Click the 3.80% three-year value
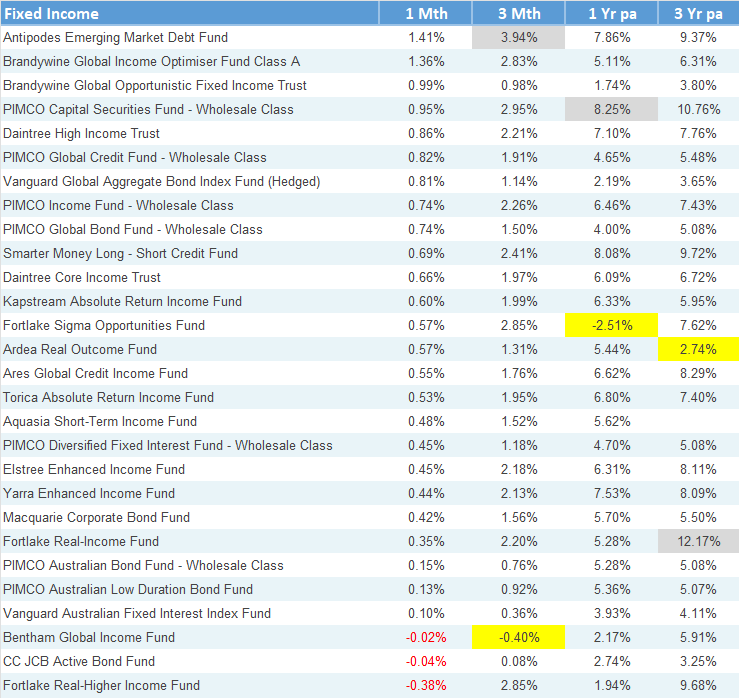Viewport: 739px width, 698px height. (698, 85)
